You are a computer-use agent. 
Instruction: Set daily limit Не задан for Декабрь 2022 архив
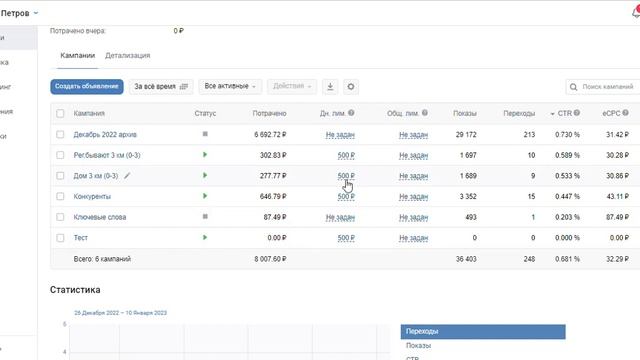(340, 135)
